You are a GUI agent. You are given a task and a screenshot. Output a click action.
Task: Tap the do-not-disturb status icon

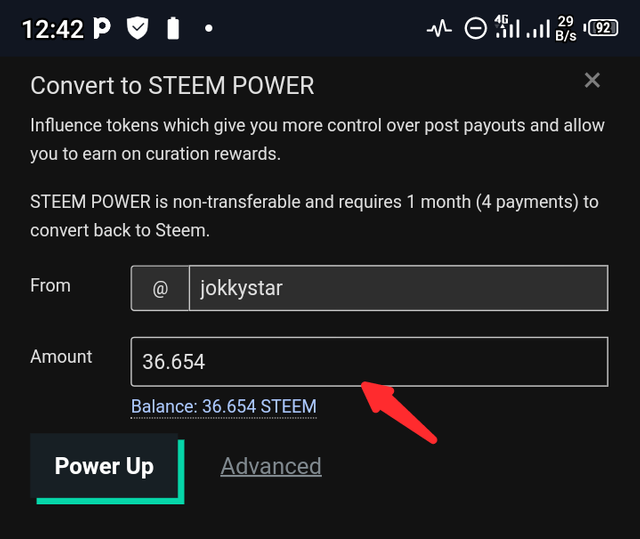[476, 29]
